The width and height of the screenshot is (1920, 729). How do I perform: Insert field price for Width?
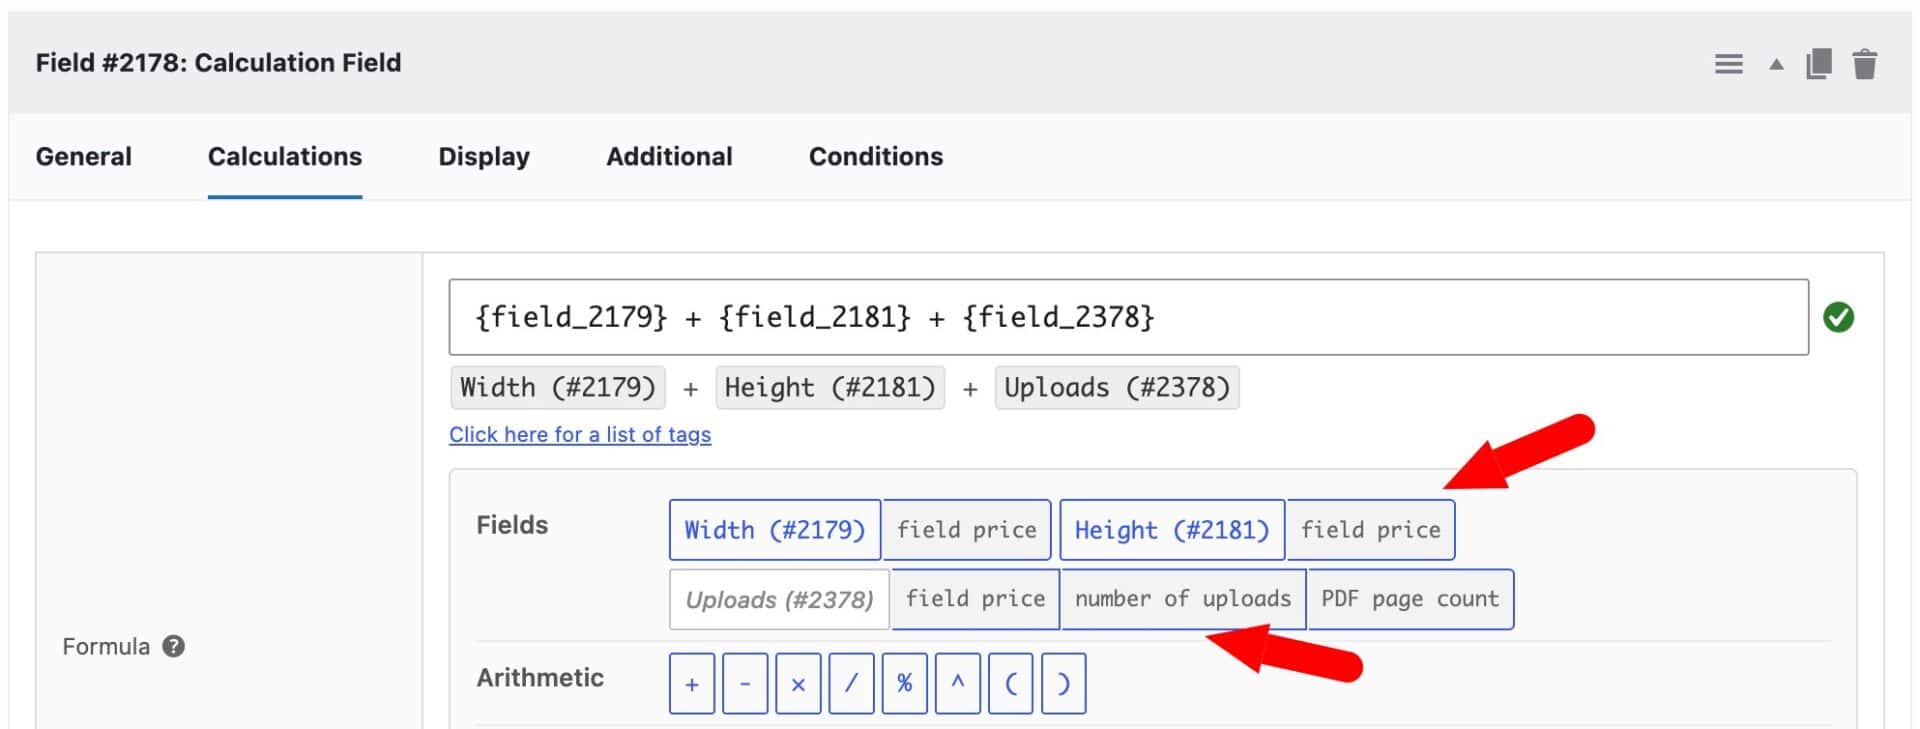tap(966, 530)
